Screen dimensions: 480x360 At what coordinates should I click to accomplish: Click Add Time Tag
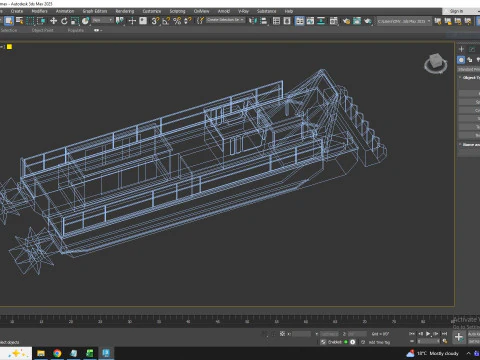(x=379, y=342)
